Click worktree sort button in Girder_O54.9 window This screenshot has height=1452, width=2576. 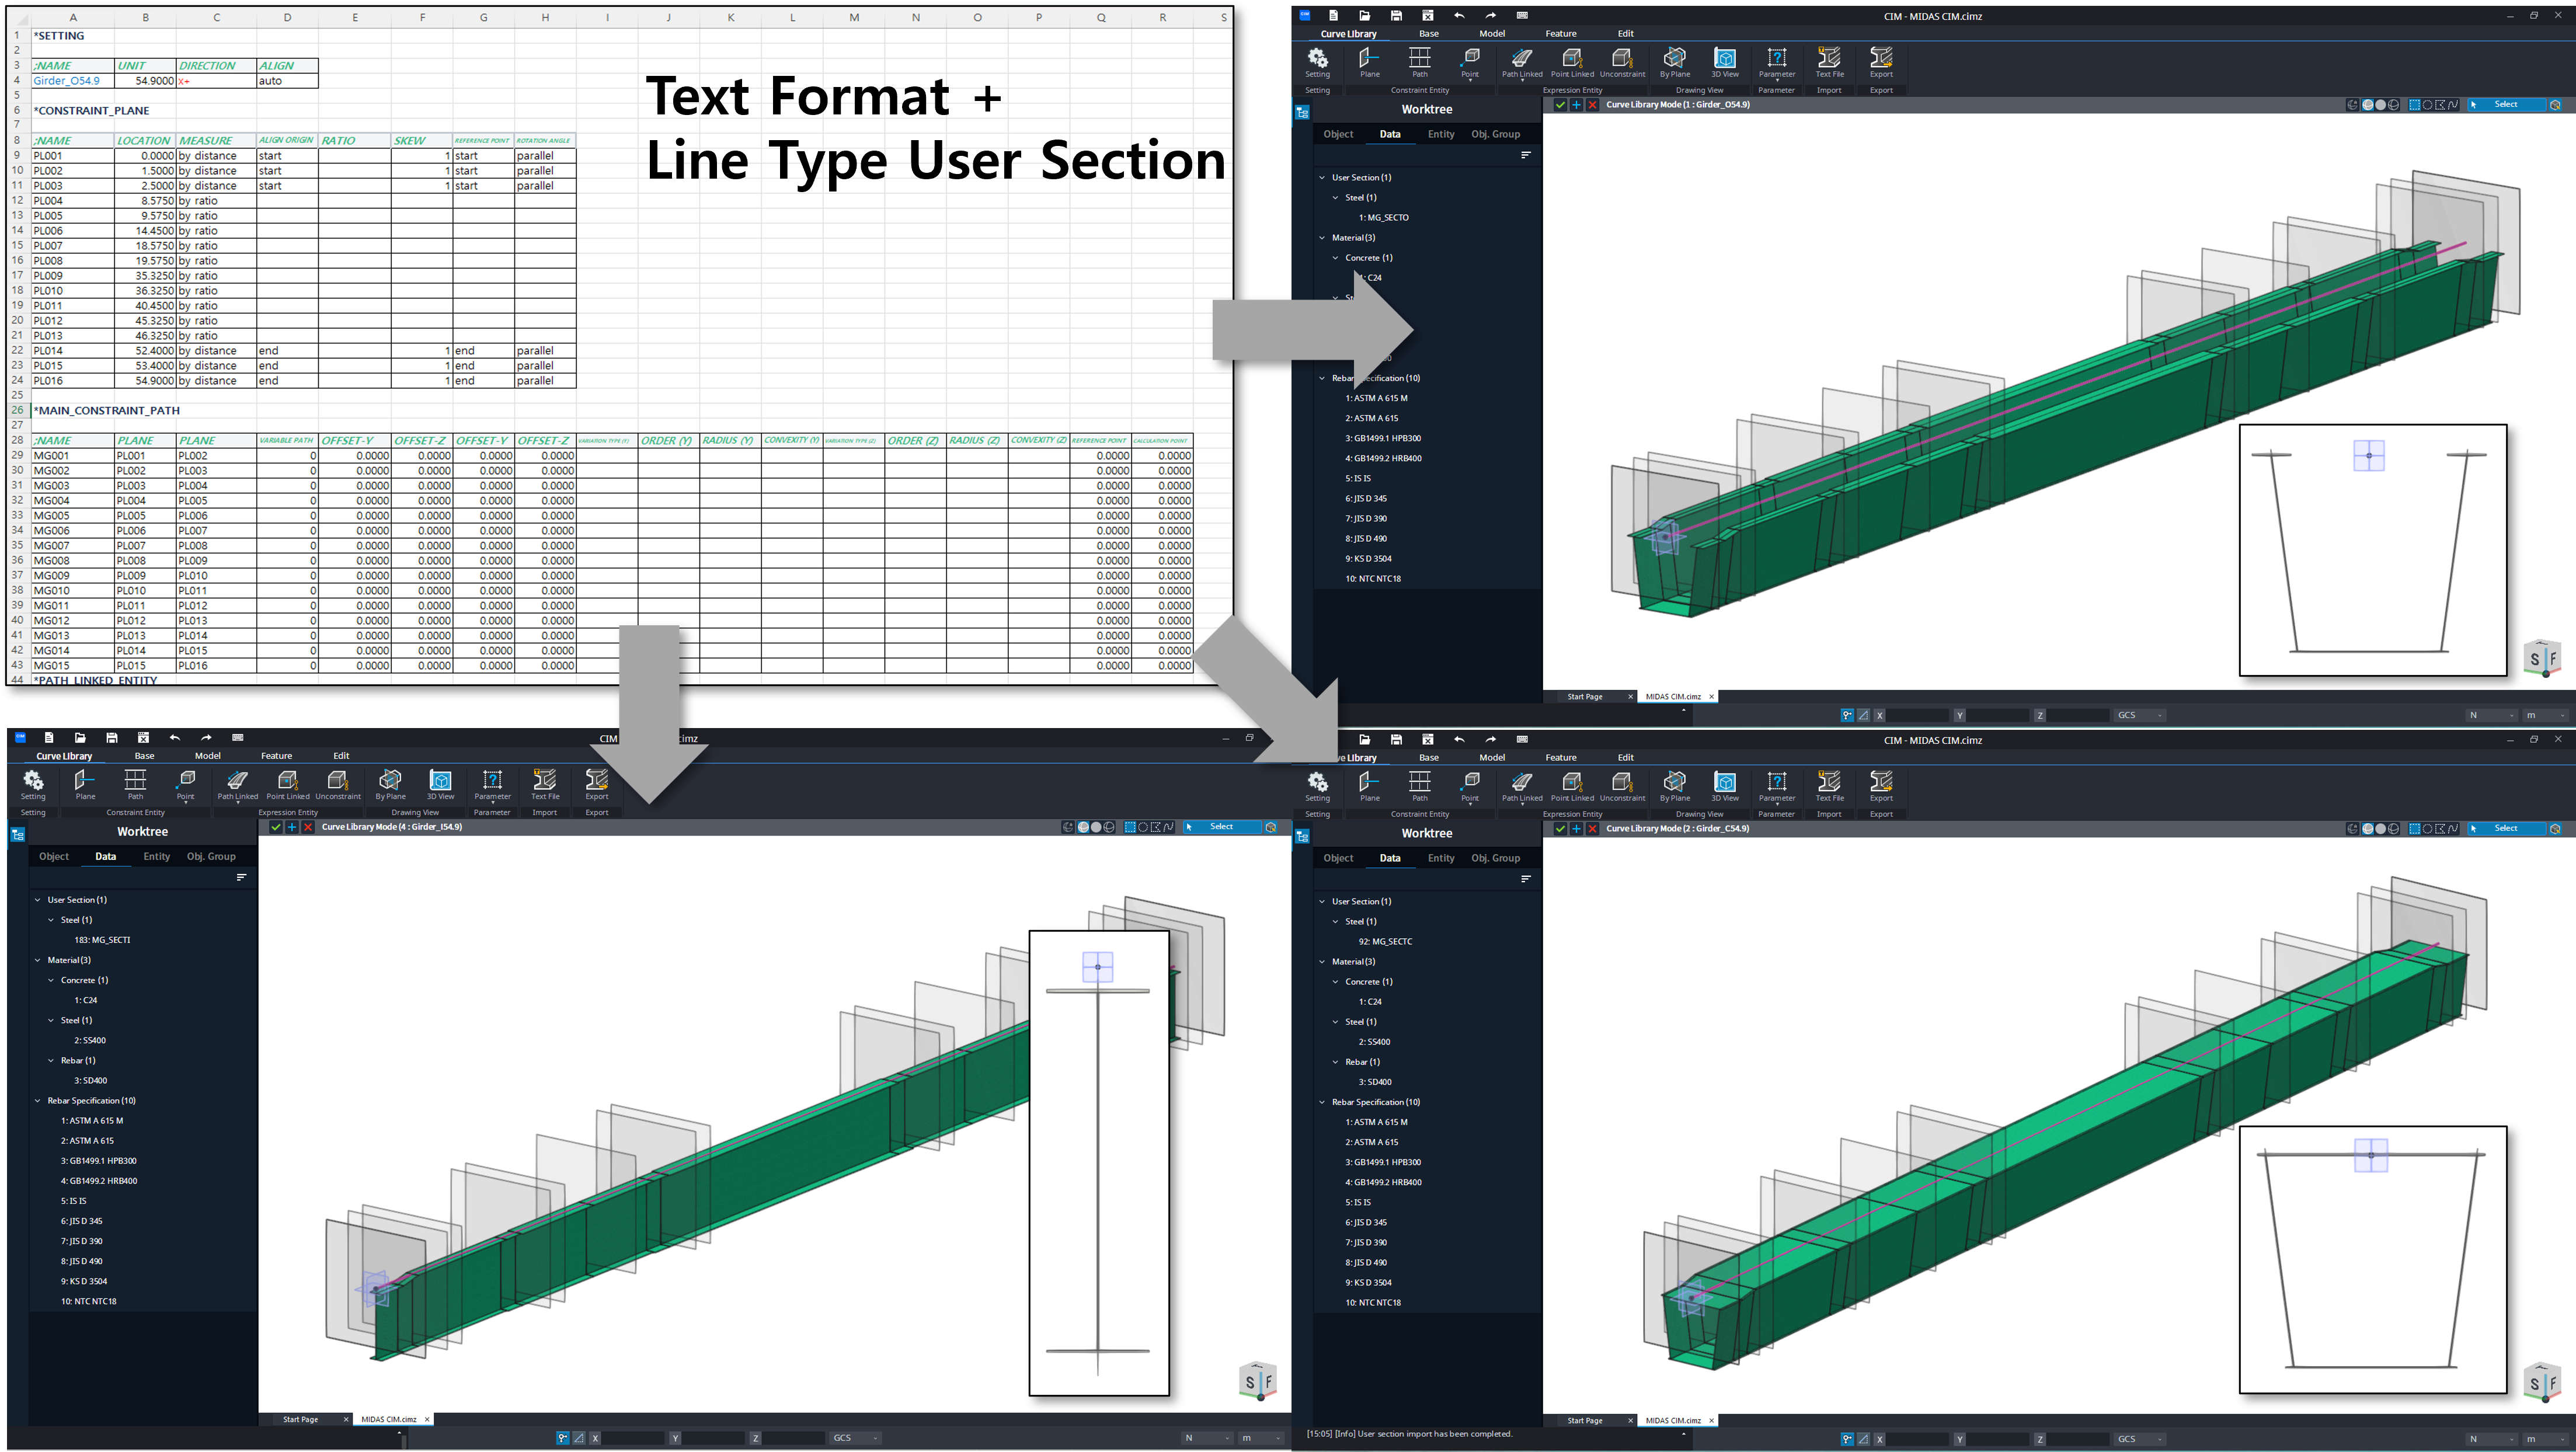pyautogui.click(x=1525, y=155)
